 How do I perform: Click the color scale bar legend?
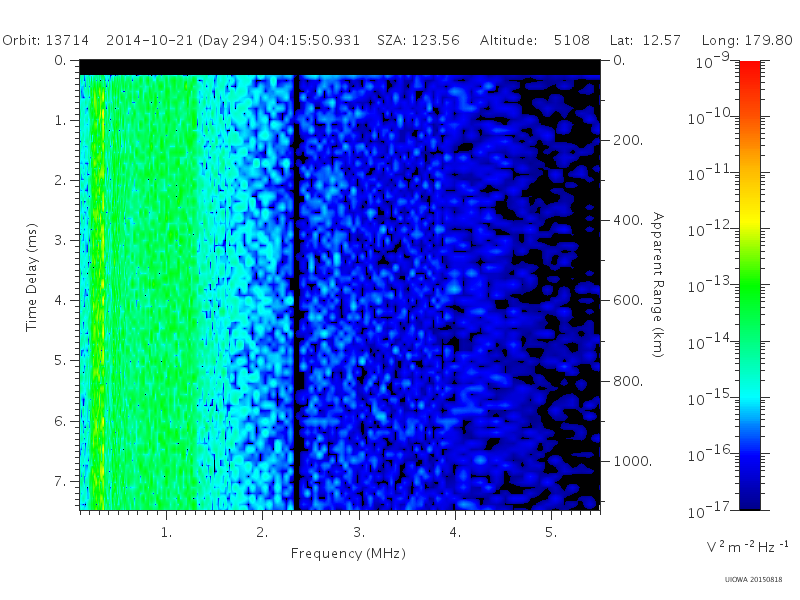point(749,285)
